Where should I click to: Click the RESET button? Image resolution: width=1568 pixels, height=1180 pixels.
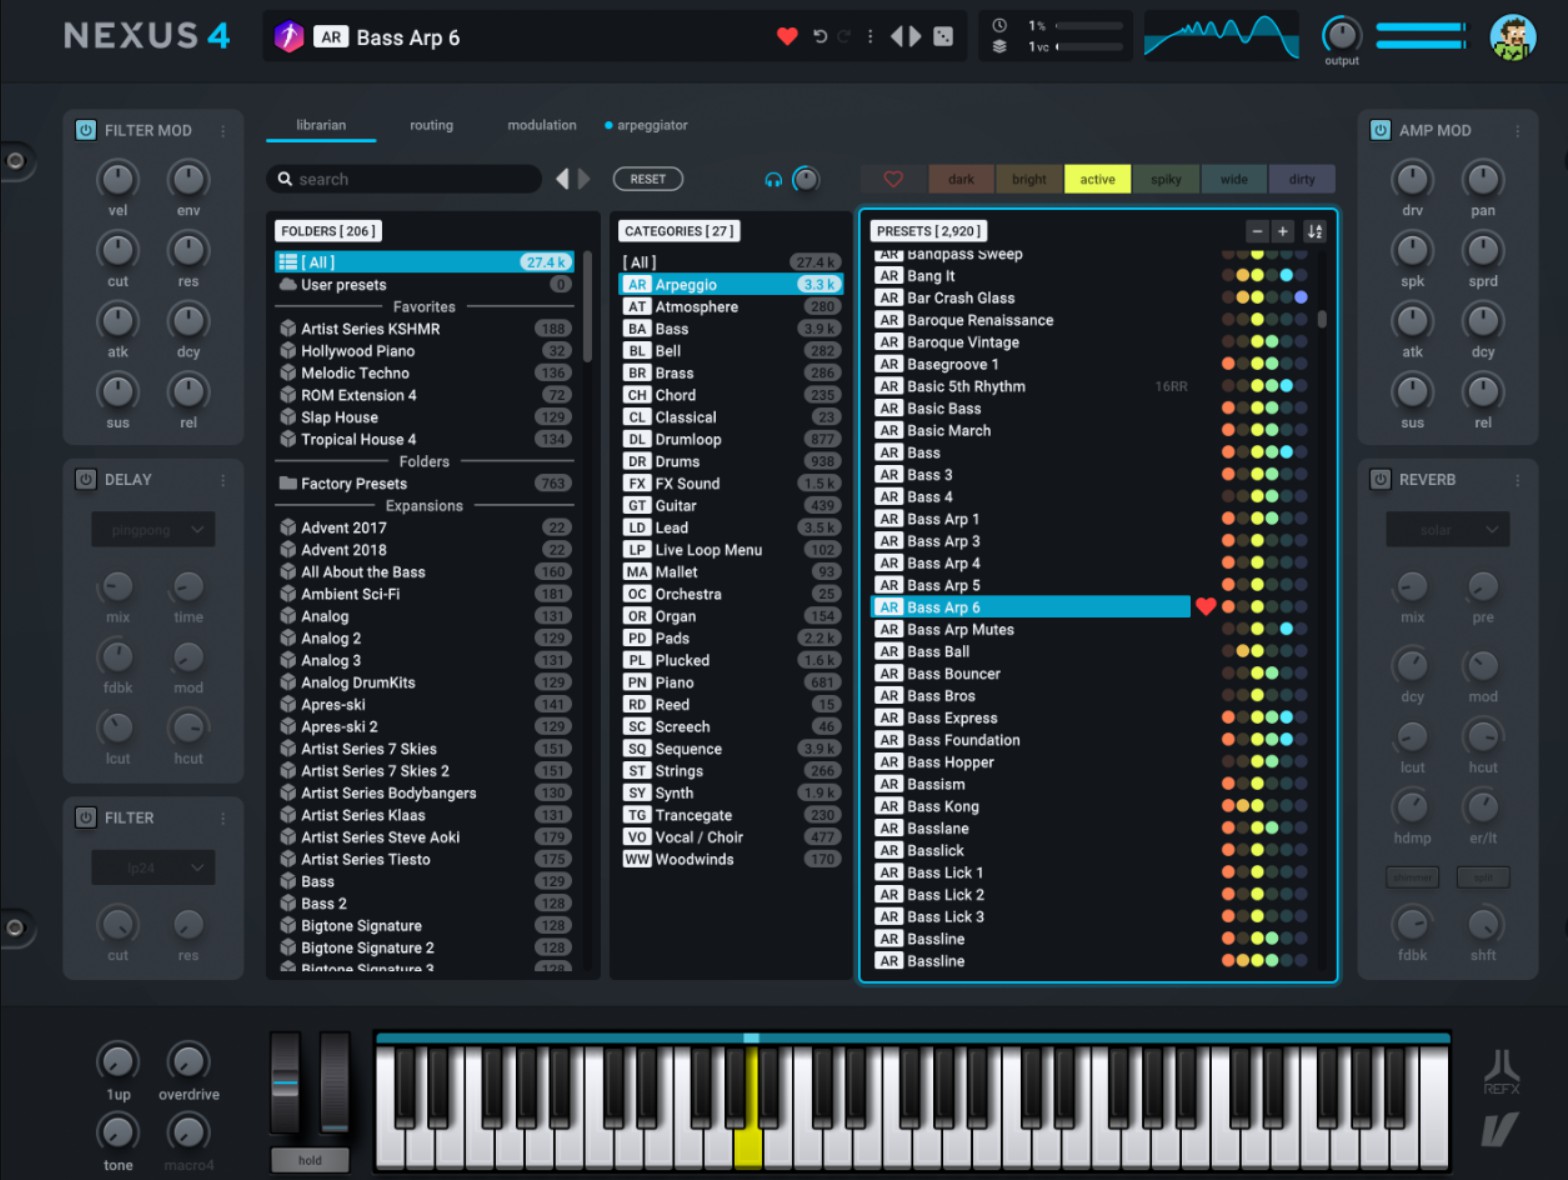(x=648, y=179)
